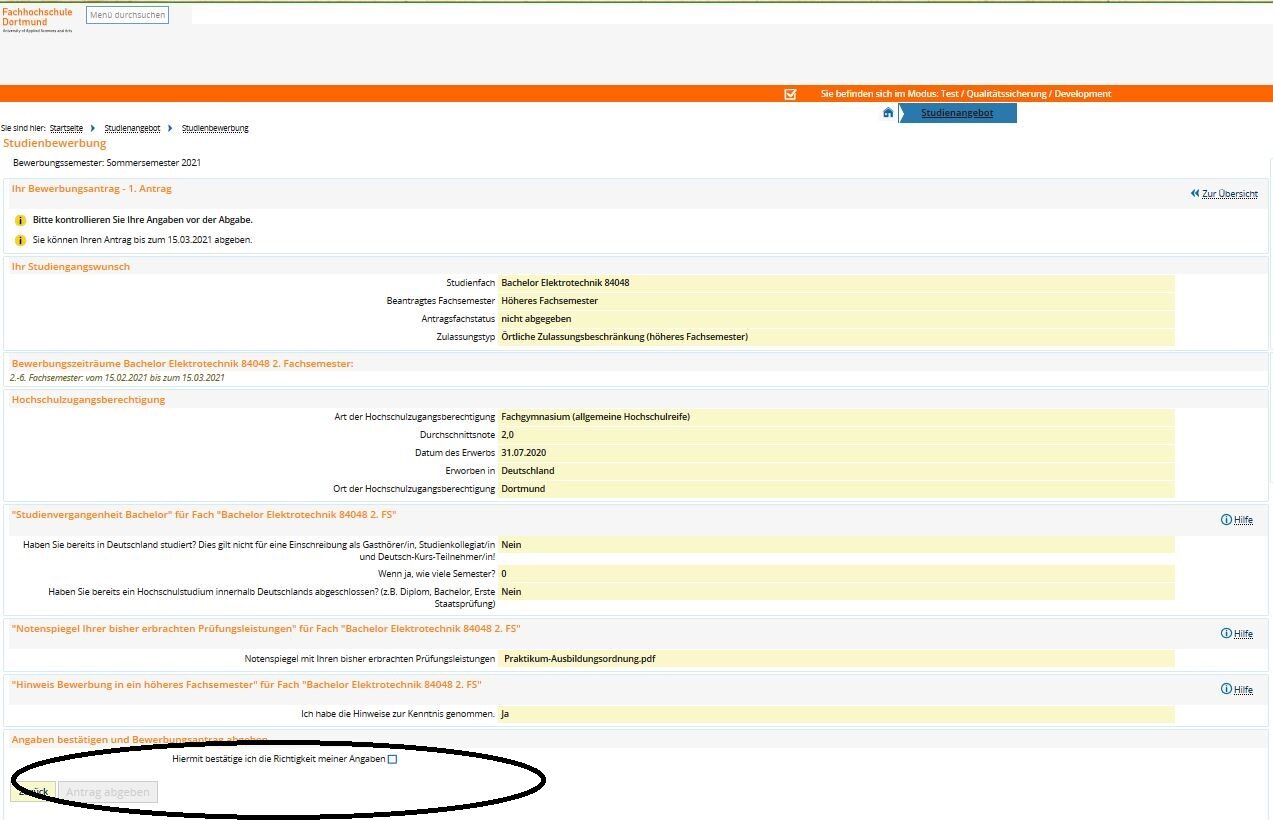The image size is (1273, 820).
Task: Click the checkmark icon in orange mode bar
Action: click(790, 94)
